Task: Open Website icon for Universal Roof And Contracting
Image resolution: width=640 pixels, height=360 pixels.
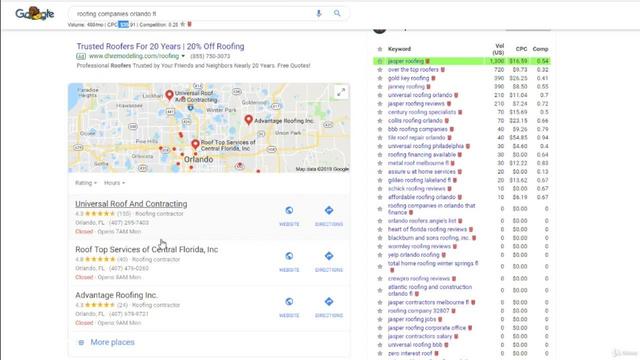Action: [289, 211]
